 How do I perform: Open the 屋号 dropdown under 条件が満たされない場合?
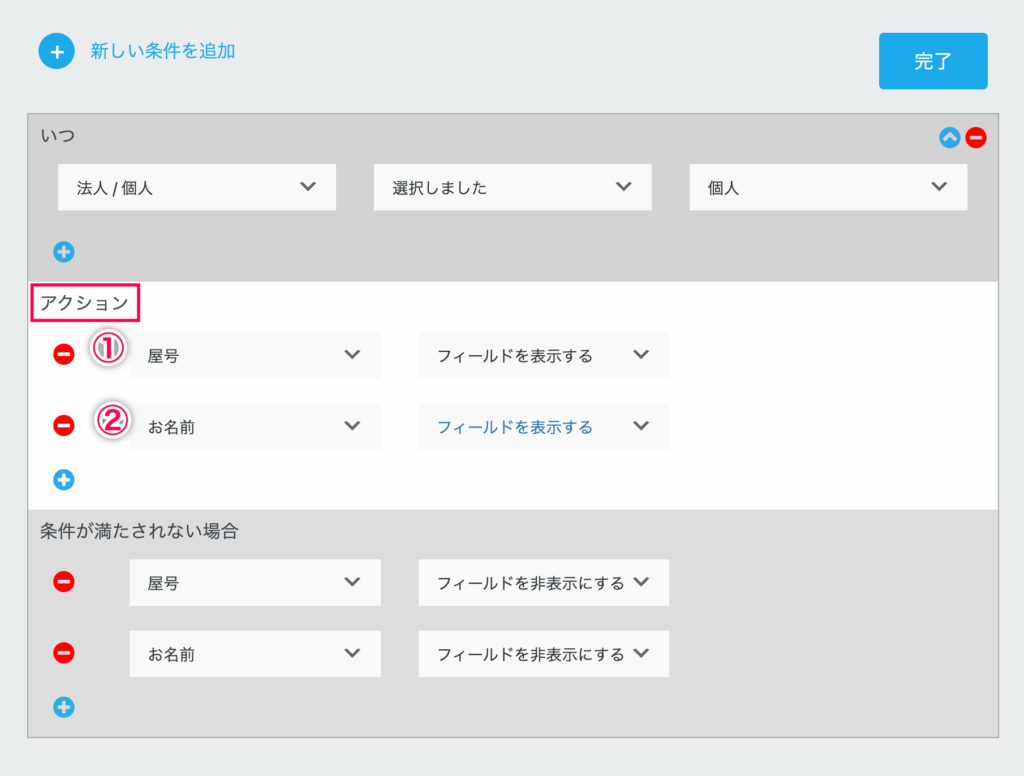click(x=255, y=582)
